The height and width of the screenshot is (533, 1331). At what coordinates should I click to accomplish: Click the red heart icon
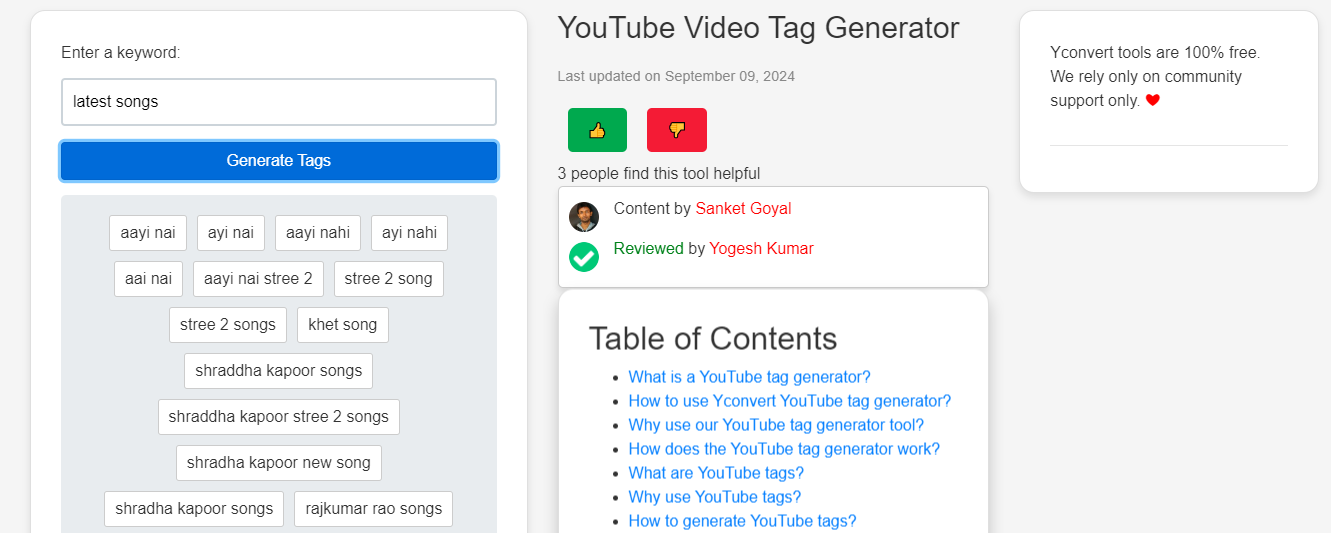click(x=1152, y=100)
